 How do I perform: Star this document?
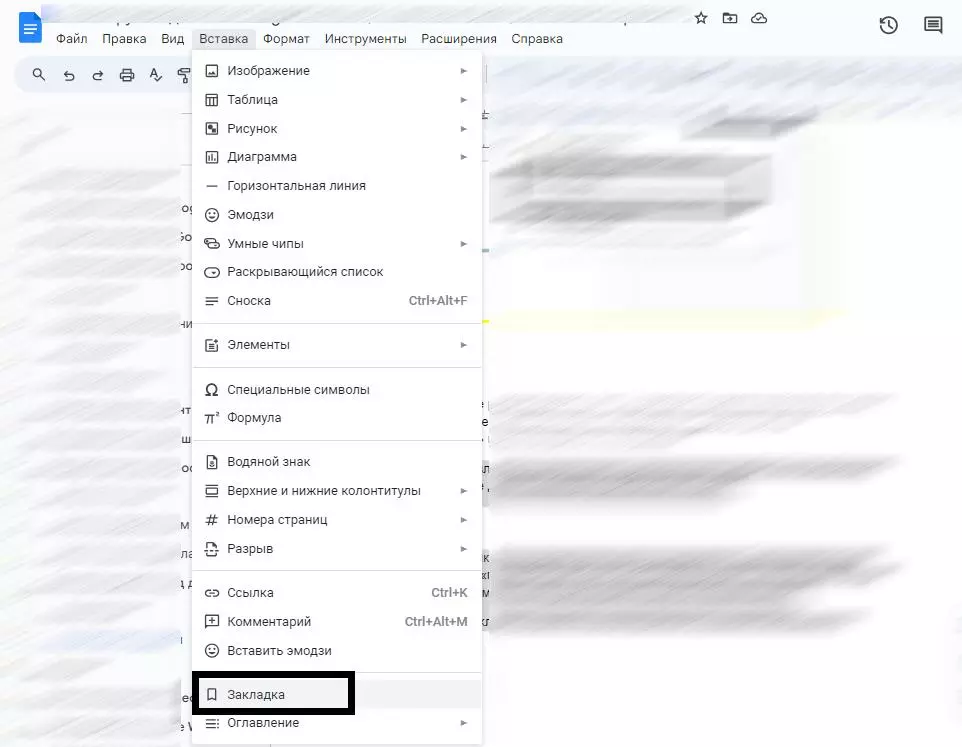(x=701, y=18)
